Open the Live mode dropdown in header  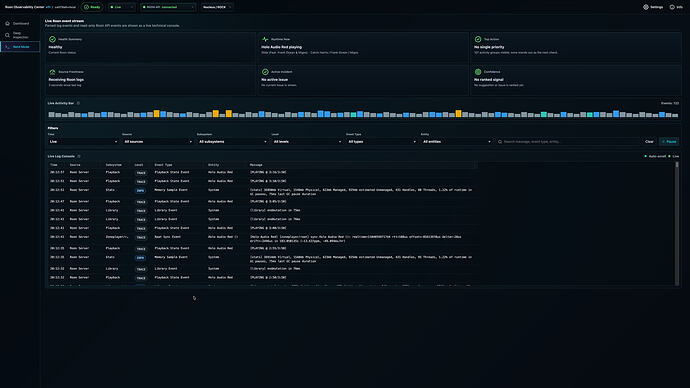tap(122, 7)
